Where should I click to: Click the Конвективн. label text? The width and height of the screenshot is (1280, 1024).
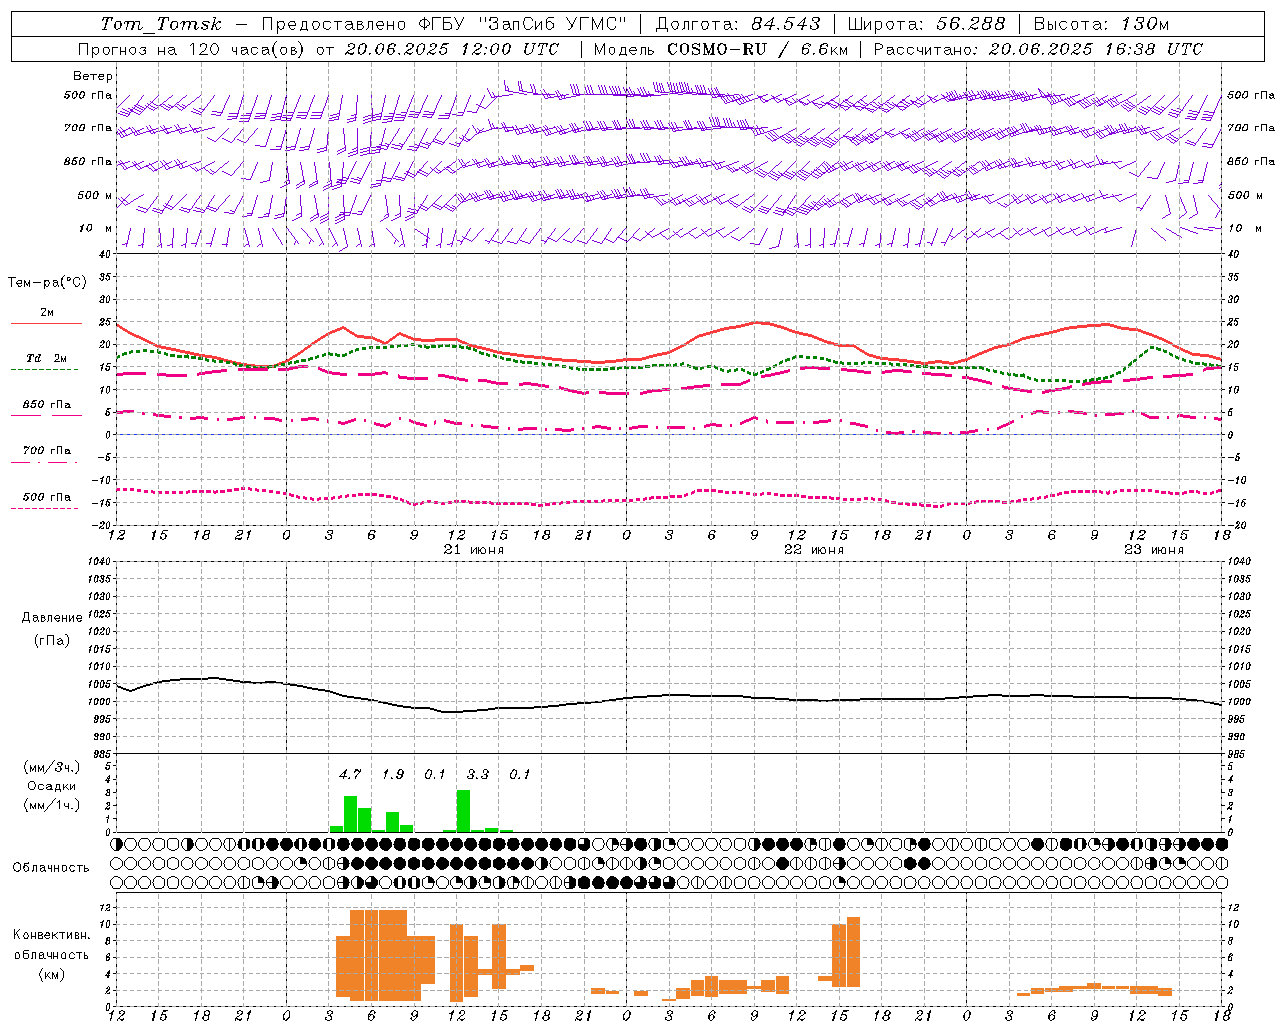click(51, 934)
